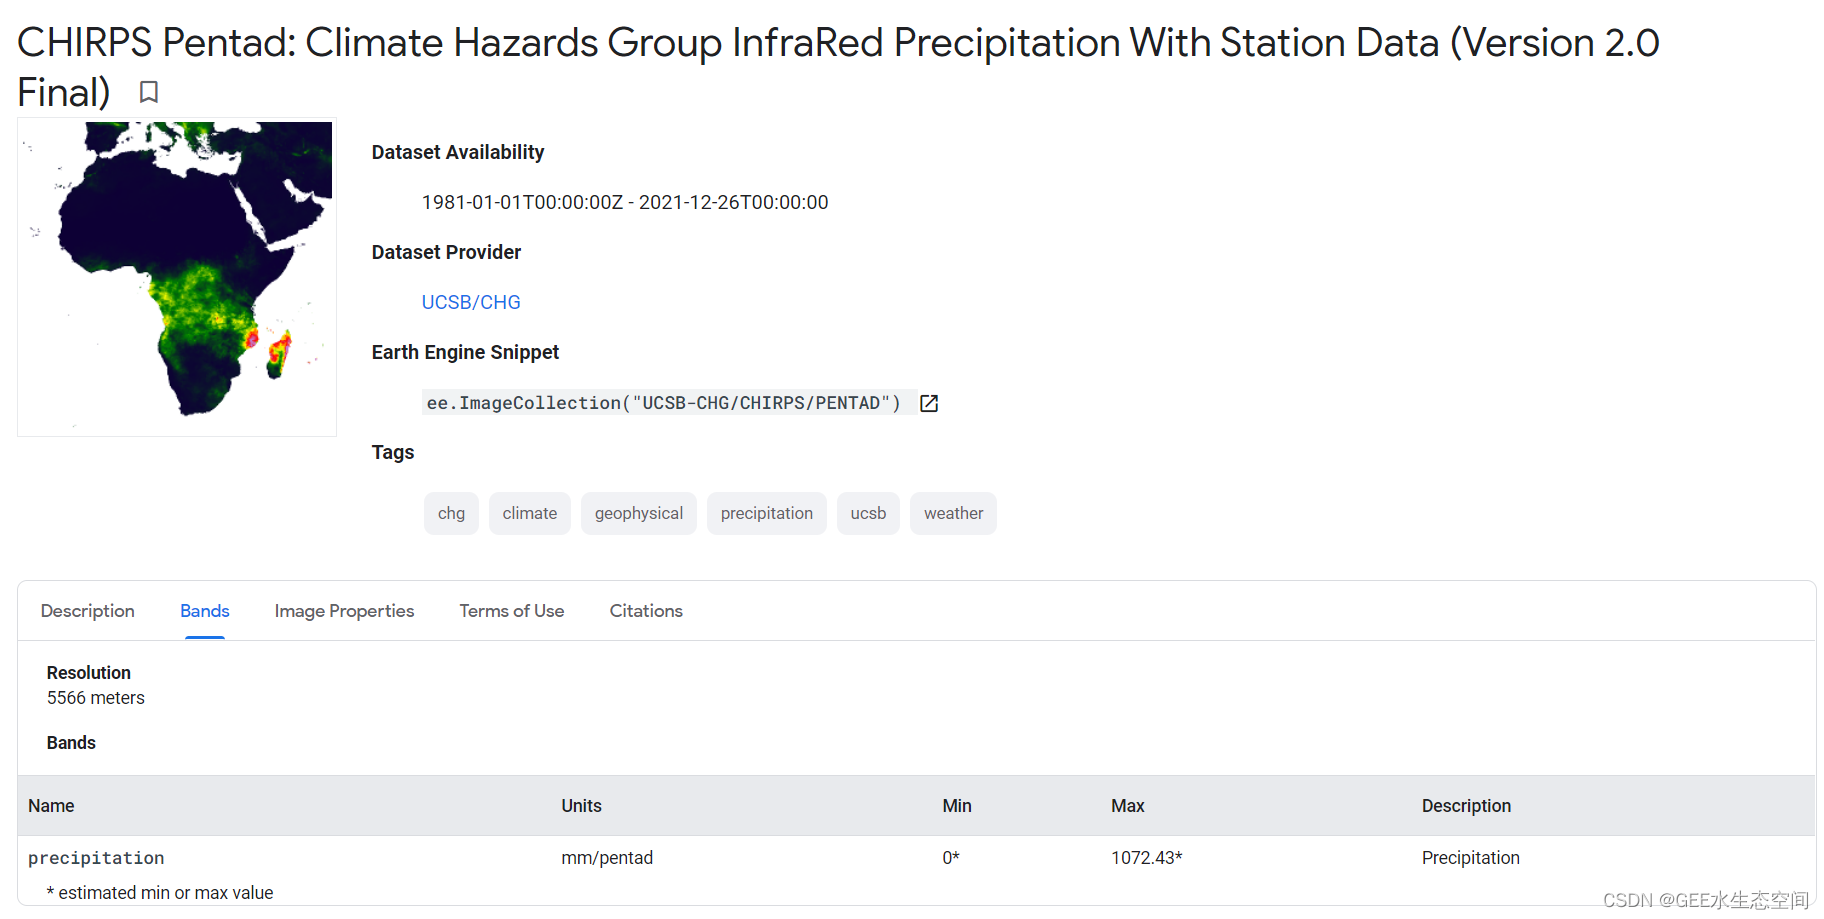Viewport: 1824px width, 919px height.
Task: Click the ee.ImageCollection code snippet text
Action: point(663,403)
